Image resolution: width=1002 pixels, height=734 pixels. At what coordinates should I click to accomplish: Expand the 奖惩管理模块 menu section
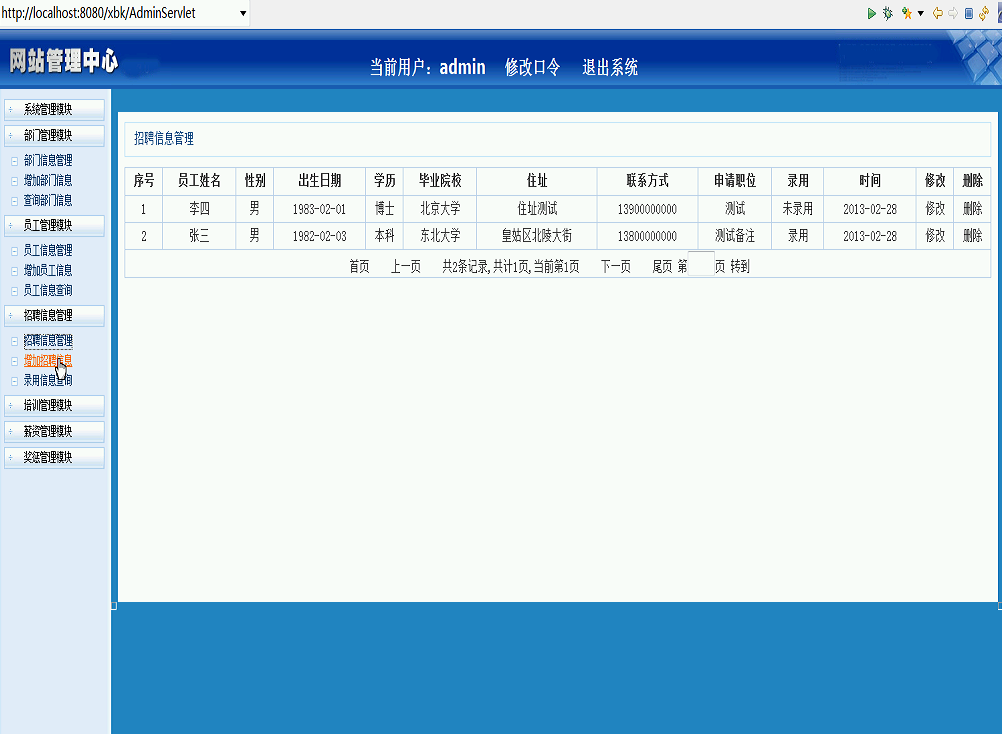[54, 457]
